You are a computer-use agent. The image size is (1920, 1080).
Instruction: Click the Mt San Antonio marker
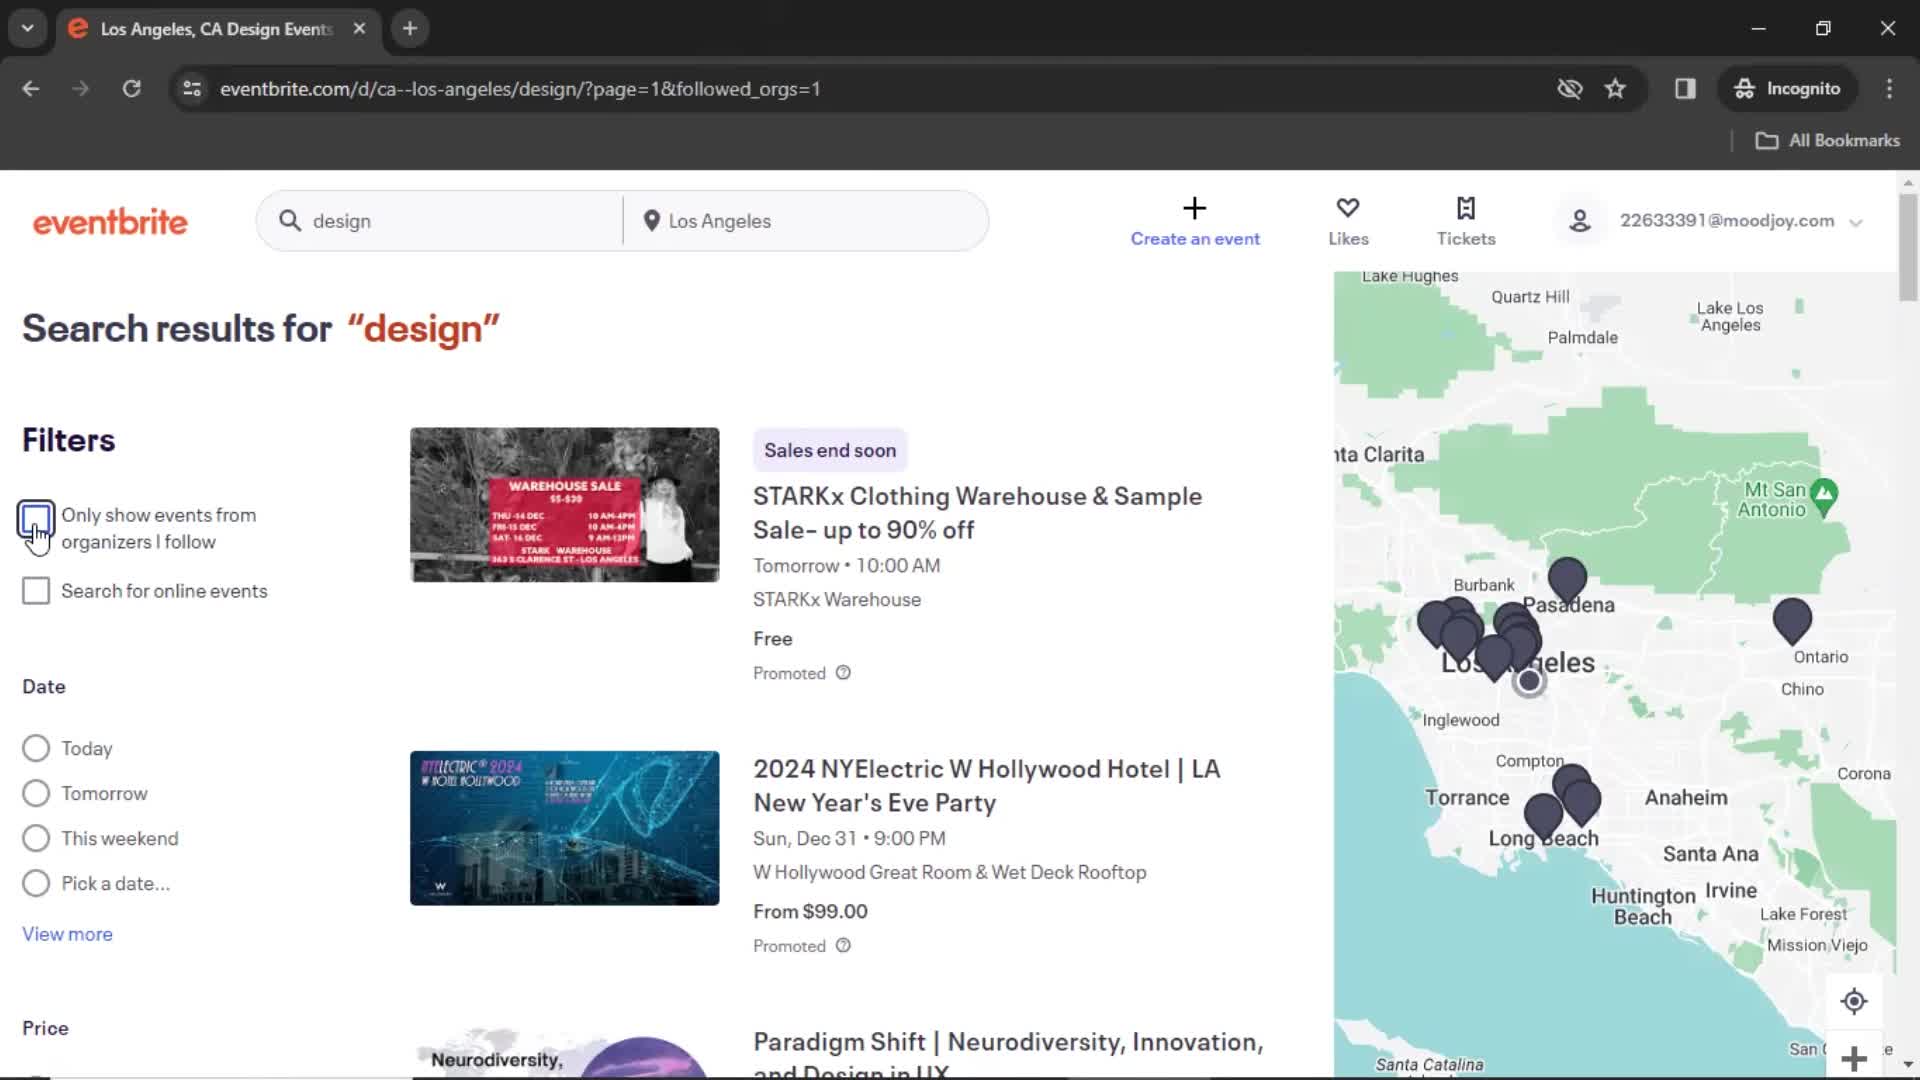point(1824,495)
